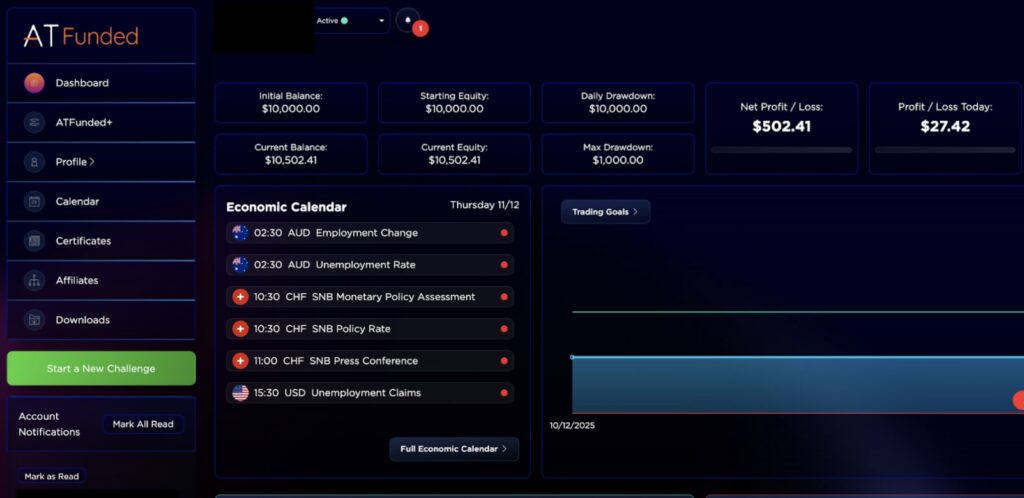The image size is (1024, 498).
Task: Select the Current Equity card
Action: click(455, 154)
